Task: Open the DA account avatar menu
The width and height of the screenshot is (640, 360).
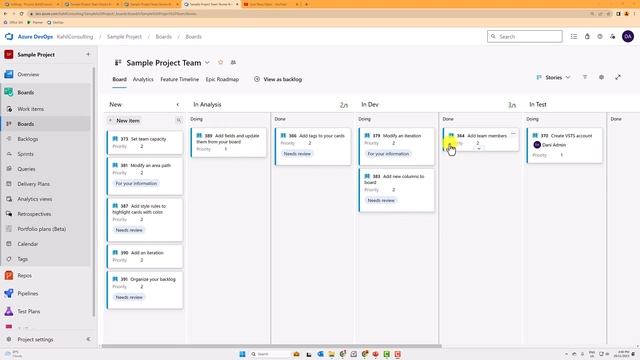Action: click(x=628, y=37)
